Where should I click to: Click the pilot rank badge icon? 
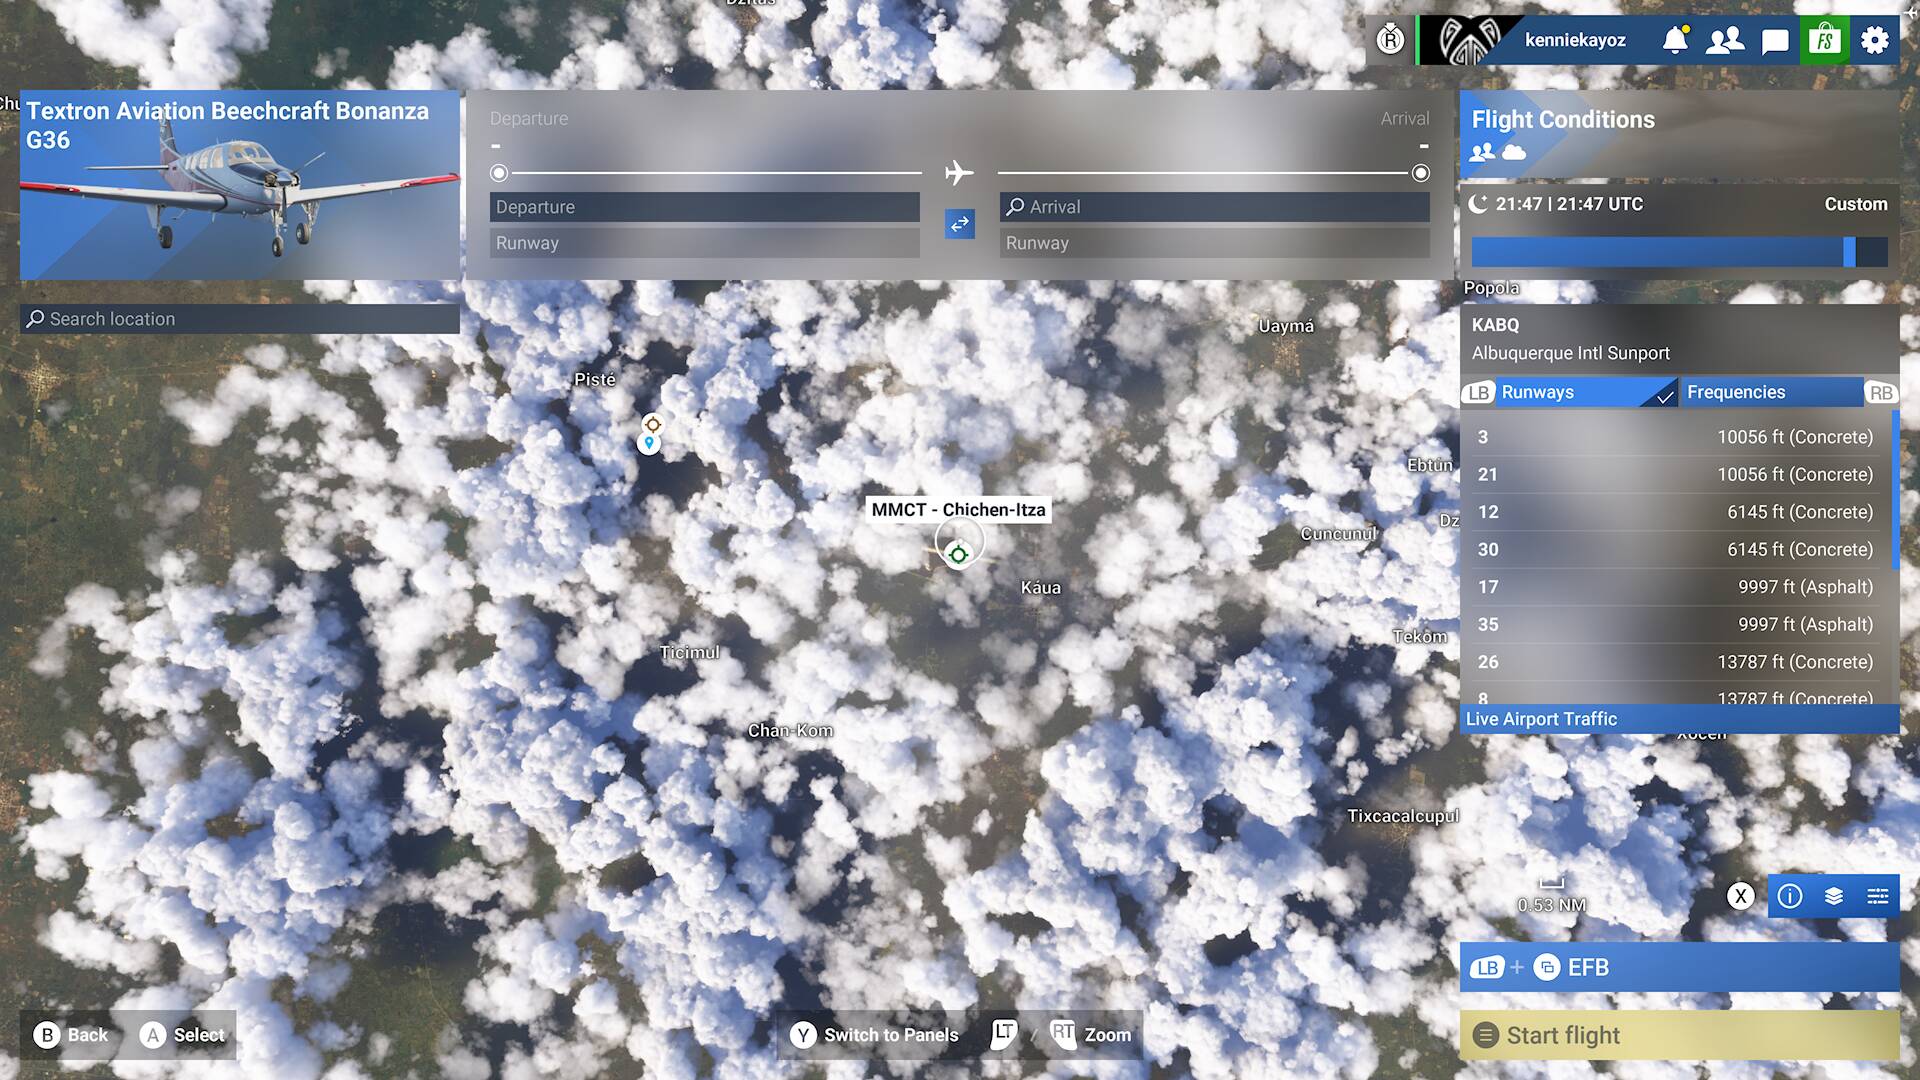point(1390,40)
